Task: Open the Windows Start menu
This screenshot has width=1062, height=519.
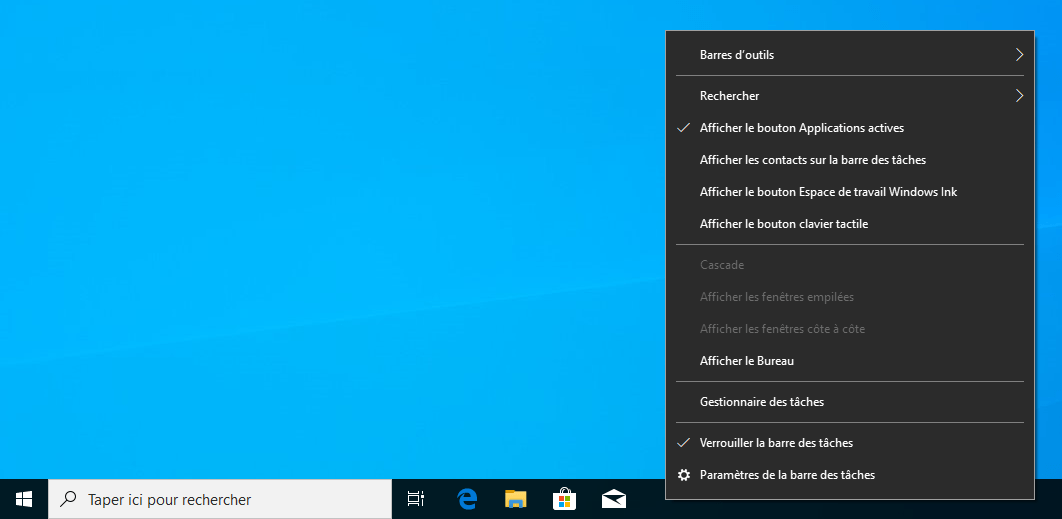Action: point(24,499)
